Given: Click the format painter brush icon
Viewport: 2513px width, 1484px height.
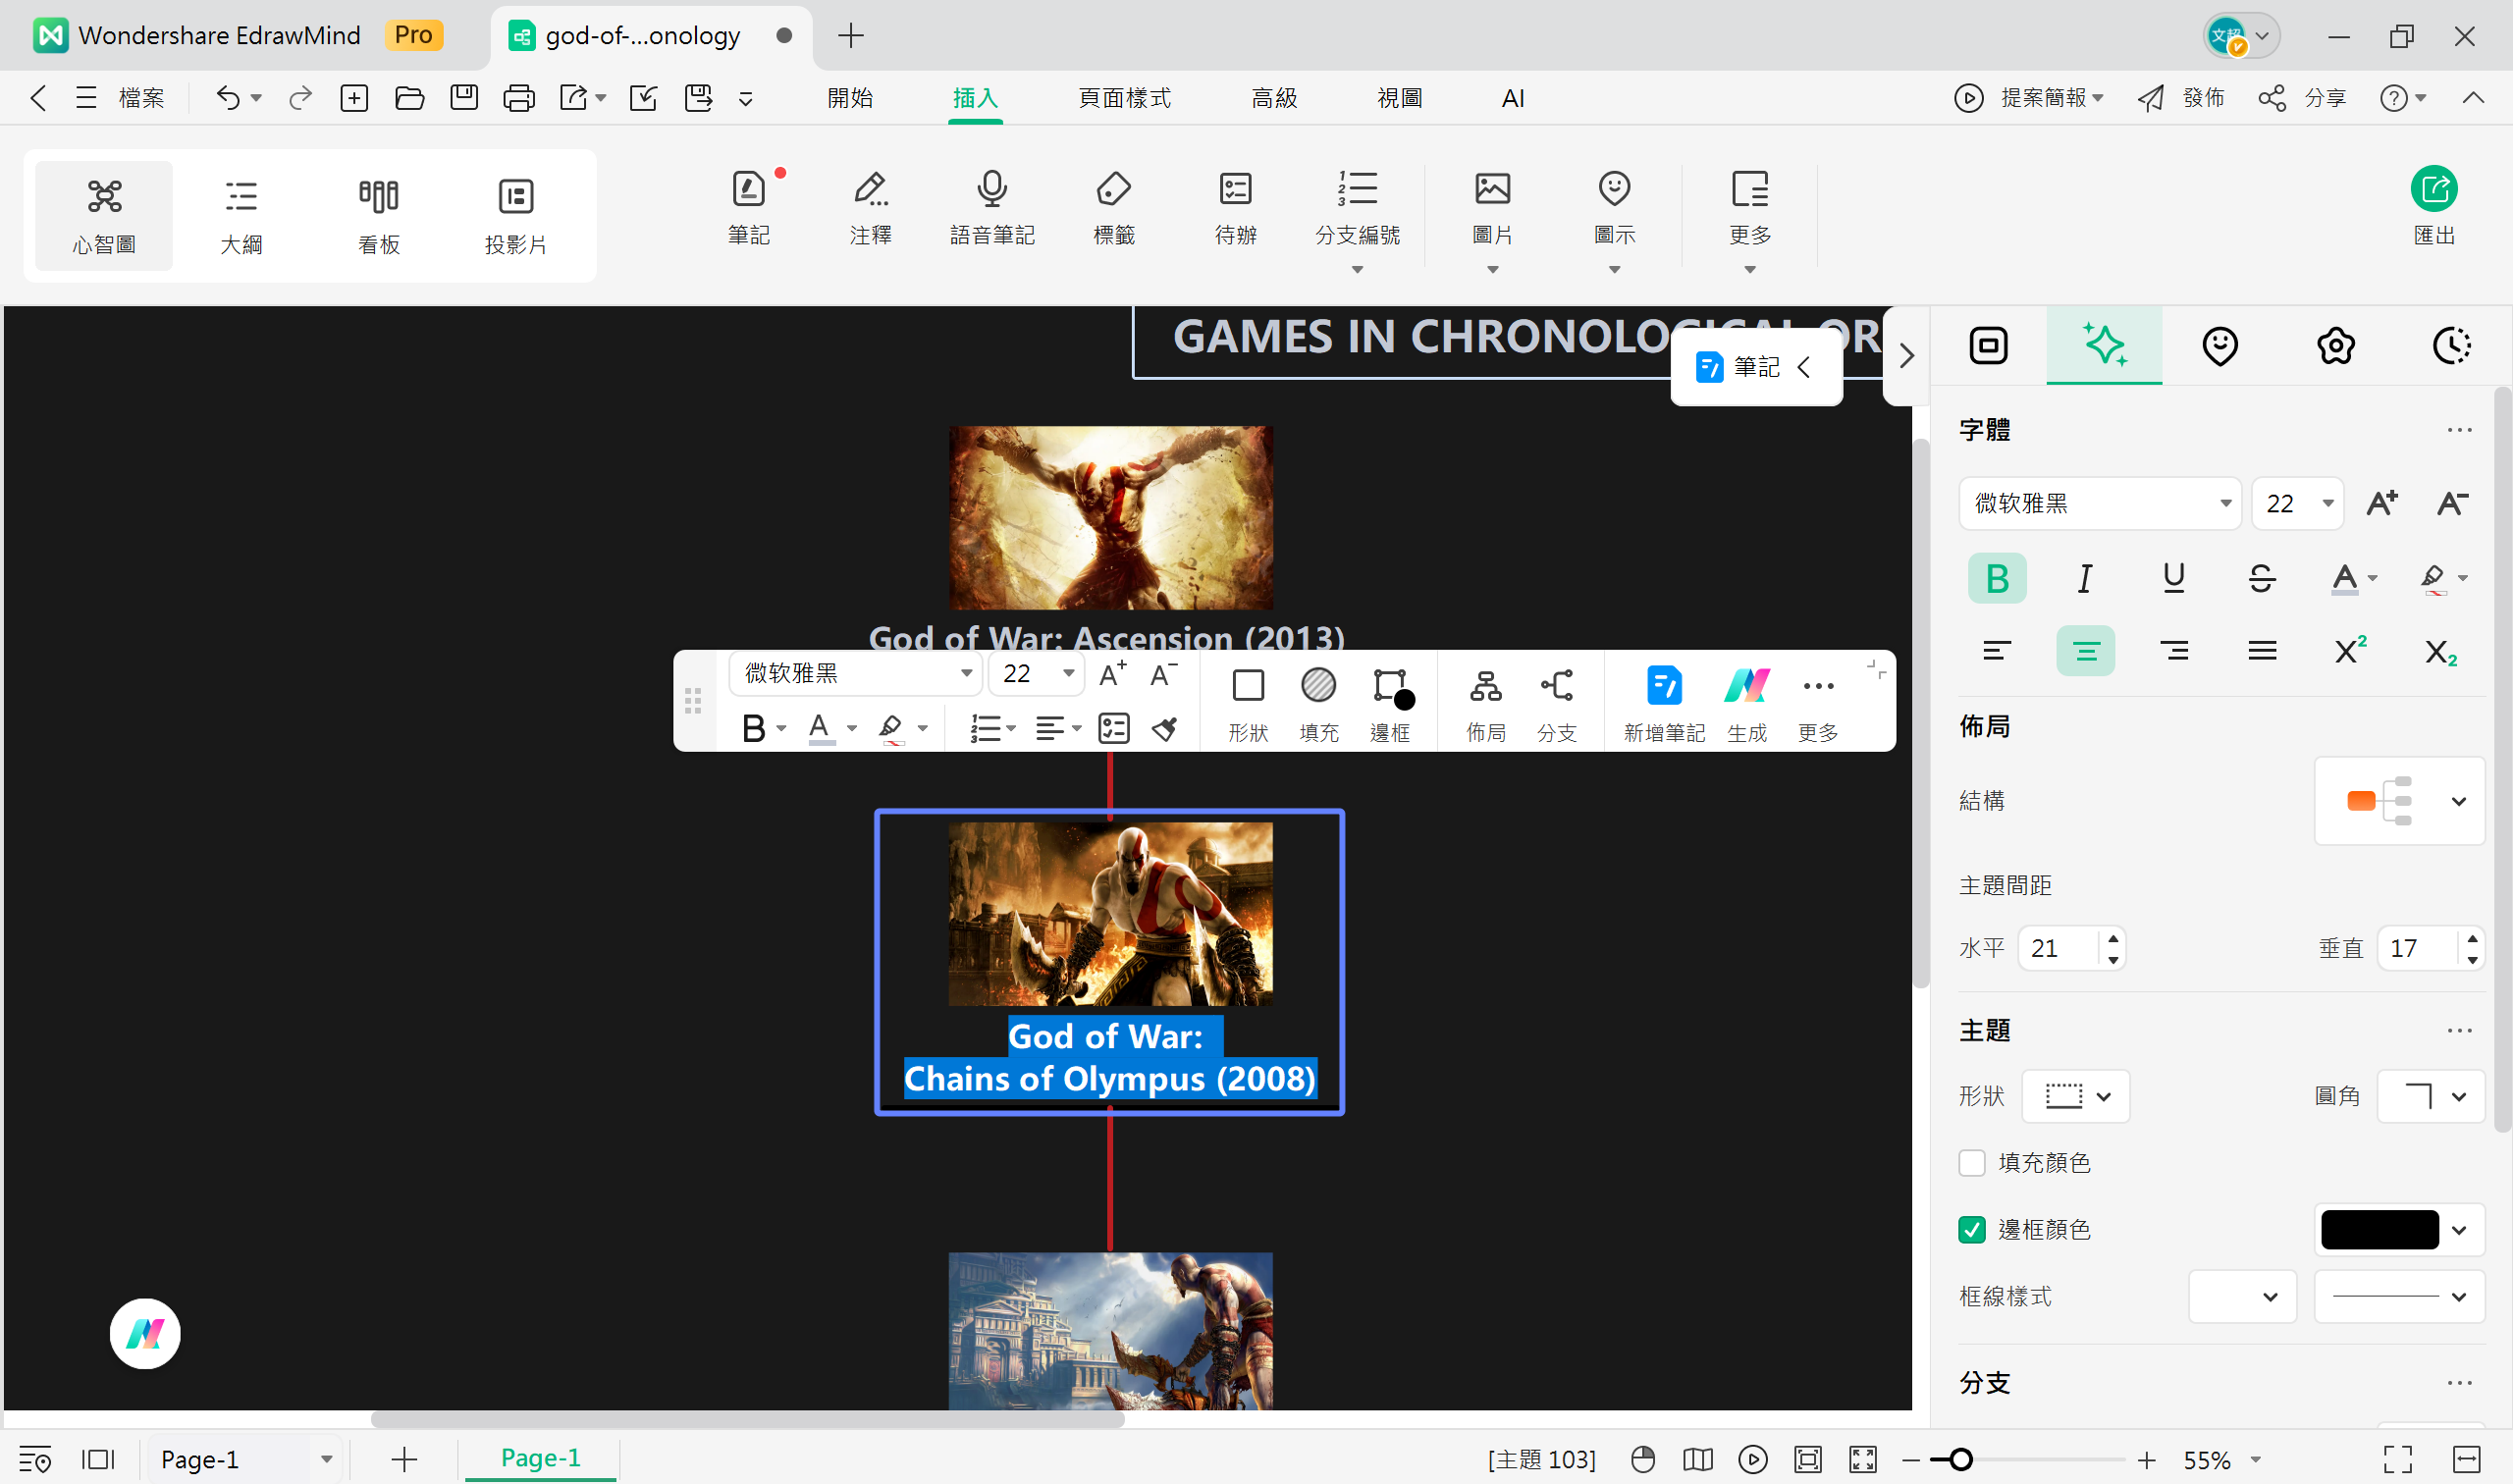Looking at the screenshot, I should coord(1164,728).
